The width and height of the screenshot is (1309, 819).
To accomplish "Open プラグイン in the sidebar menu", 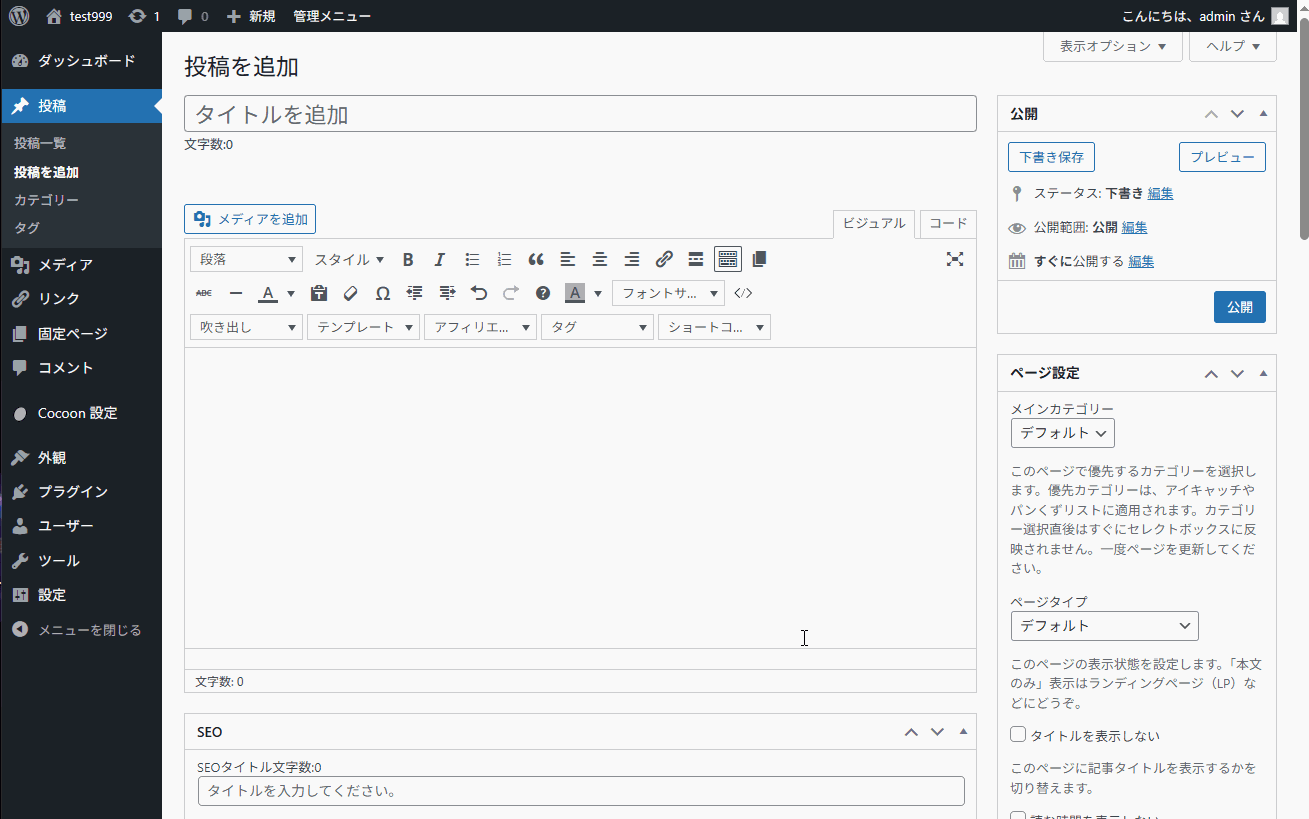I will [x=81, y=492].
